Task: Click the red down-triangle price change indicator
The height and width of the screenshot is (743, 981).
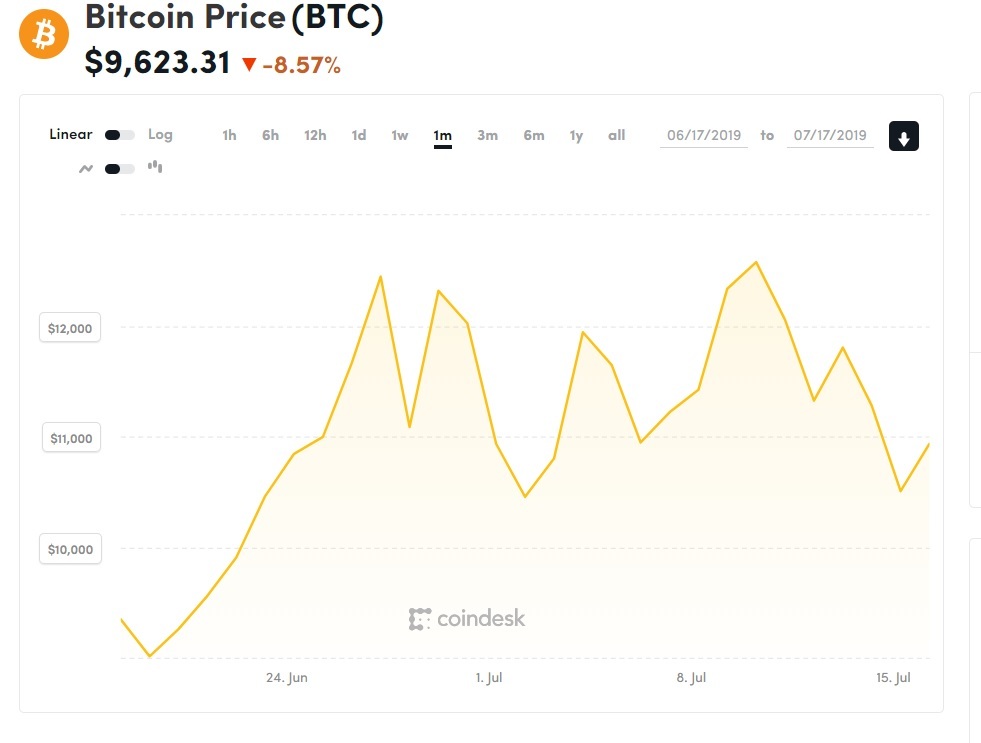Action: (249, 65)
